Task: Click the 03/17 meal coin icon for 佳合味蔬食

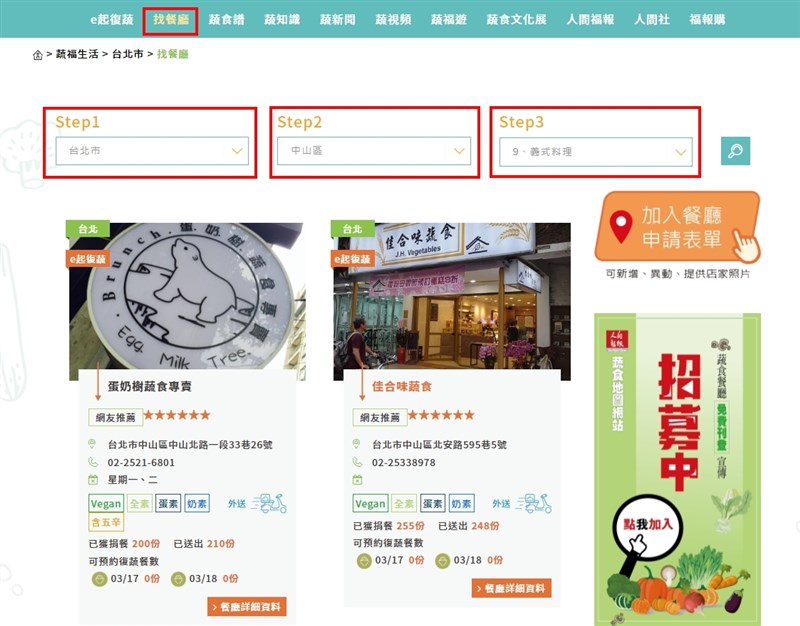Action: (x=364, y=561)
